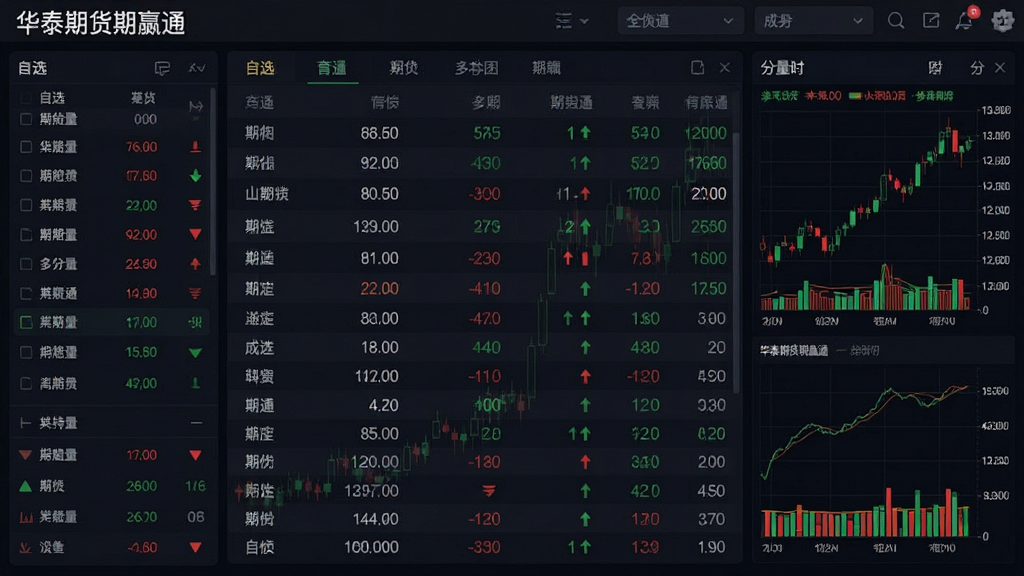Tick the checkbox in the 07.60 row

(26, 176)
